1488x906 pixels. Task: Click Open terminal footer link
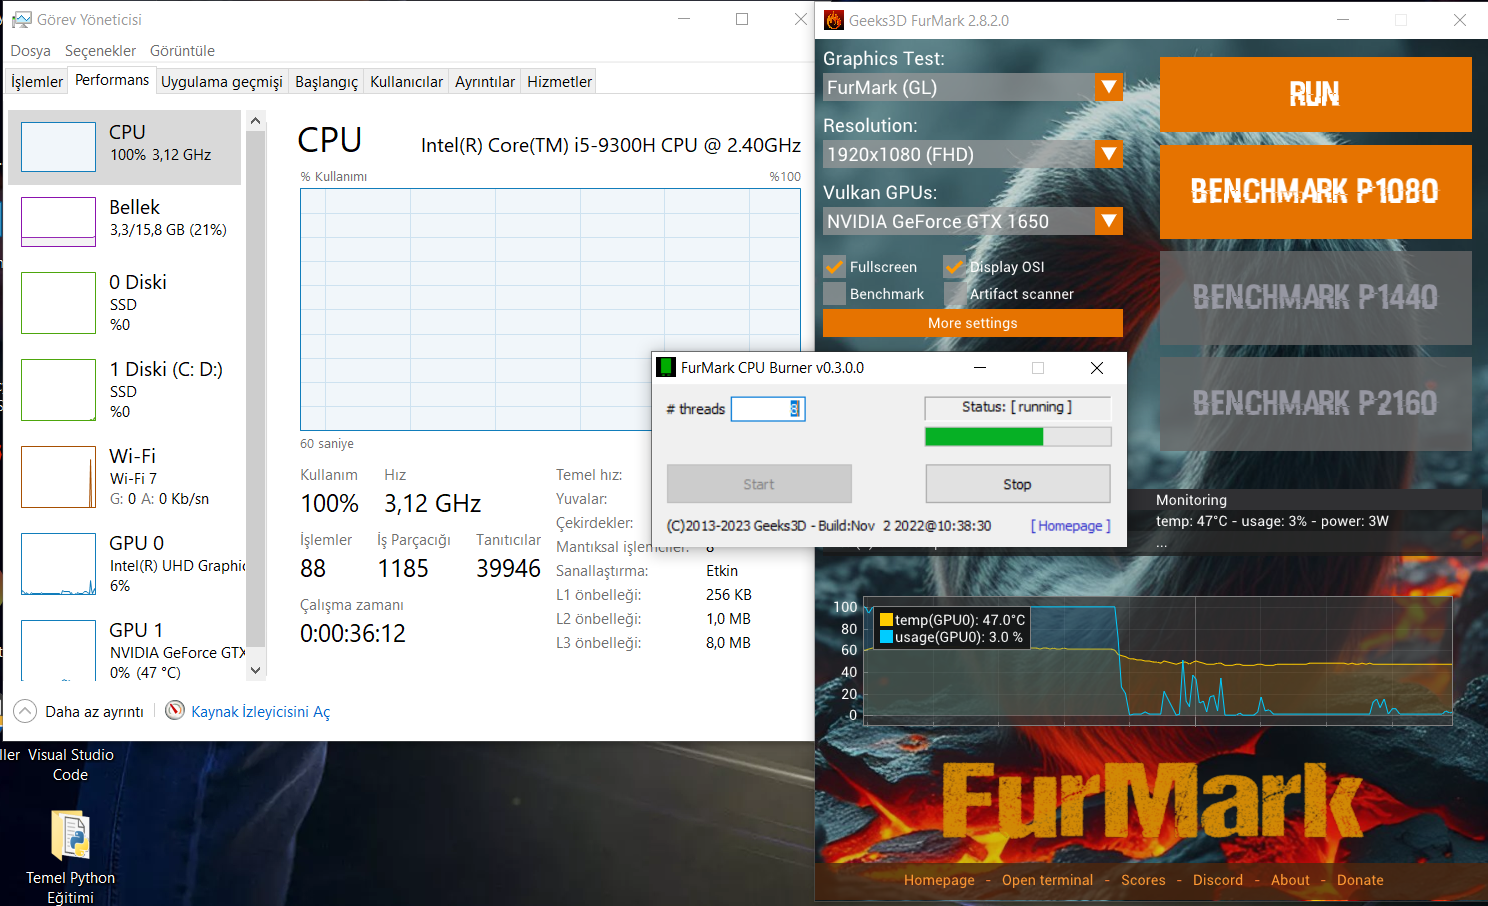pyautogui.click(x=1048, y=880)
